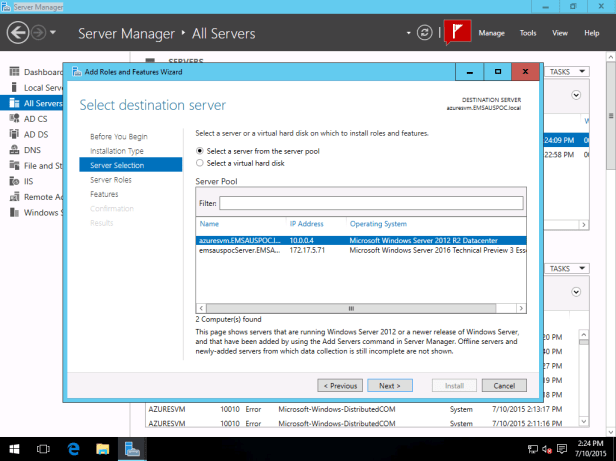The image size is (616, 461).
Task: Launch the Edge browser from the taskbar
Action: (x=75, y=449)
